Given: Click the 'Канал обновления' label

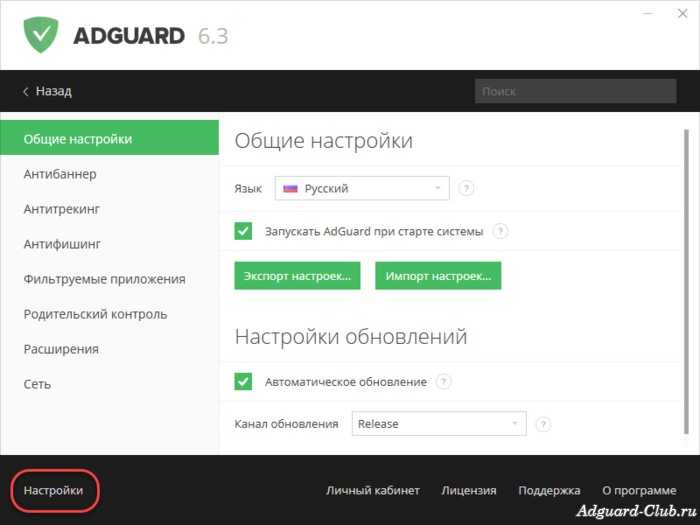Looking at the screenshot, I should pos(286,424).
